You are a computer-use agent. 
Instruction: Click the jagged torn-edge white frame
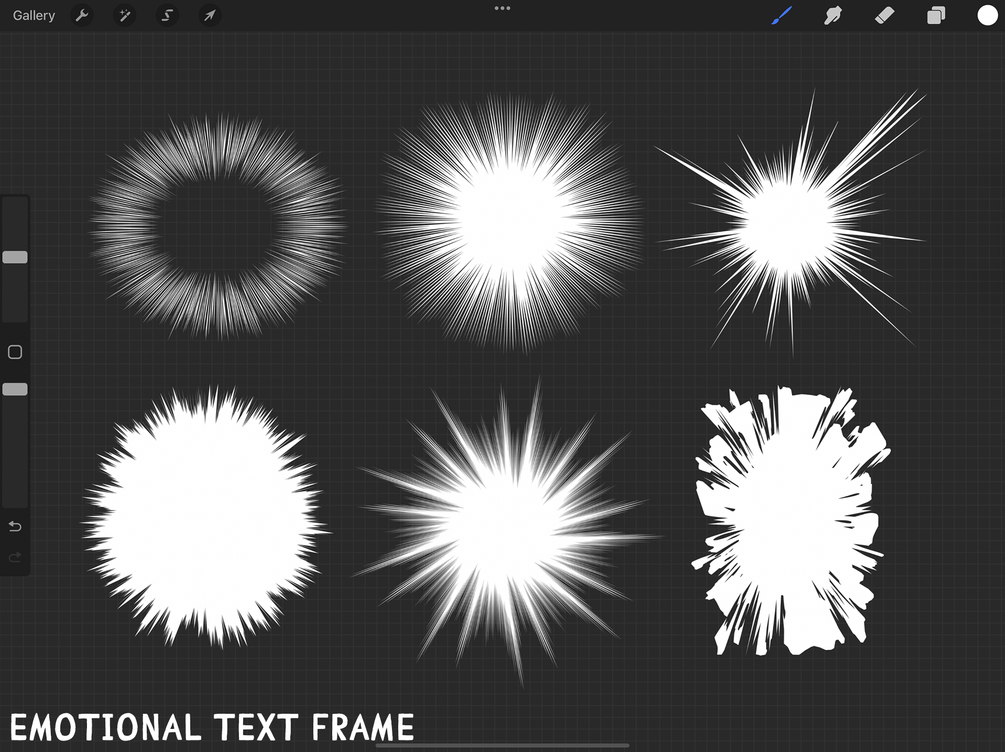click(x=791, y=521)
